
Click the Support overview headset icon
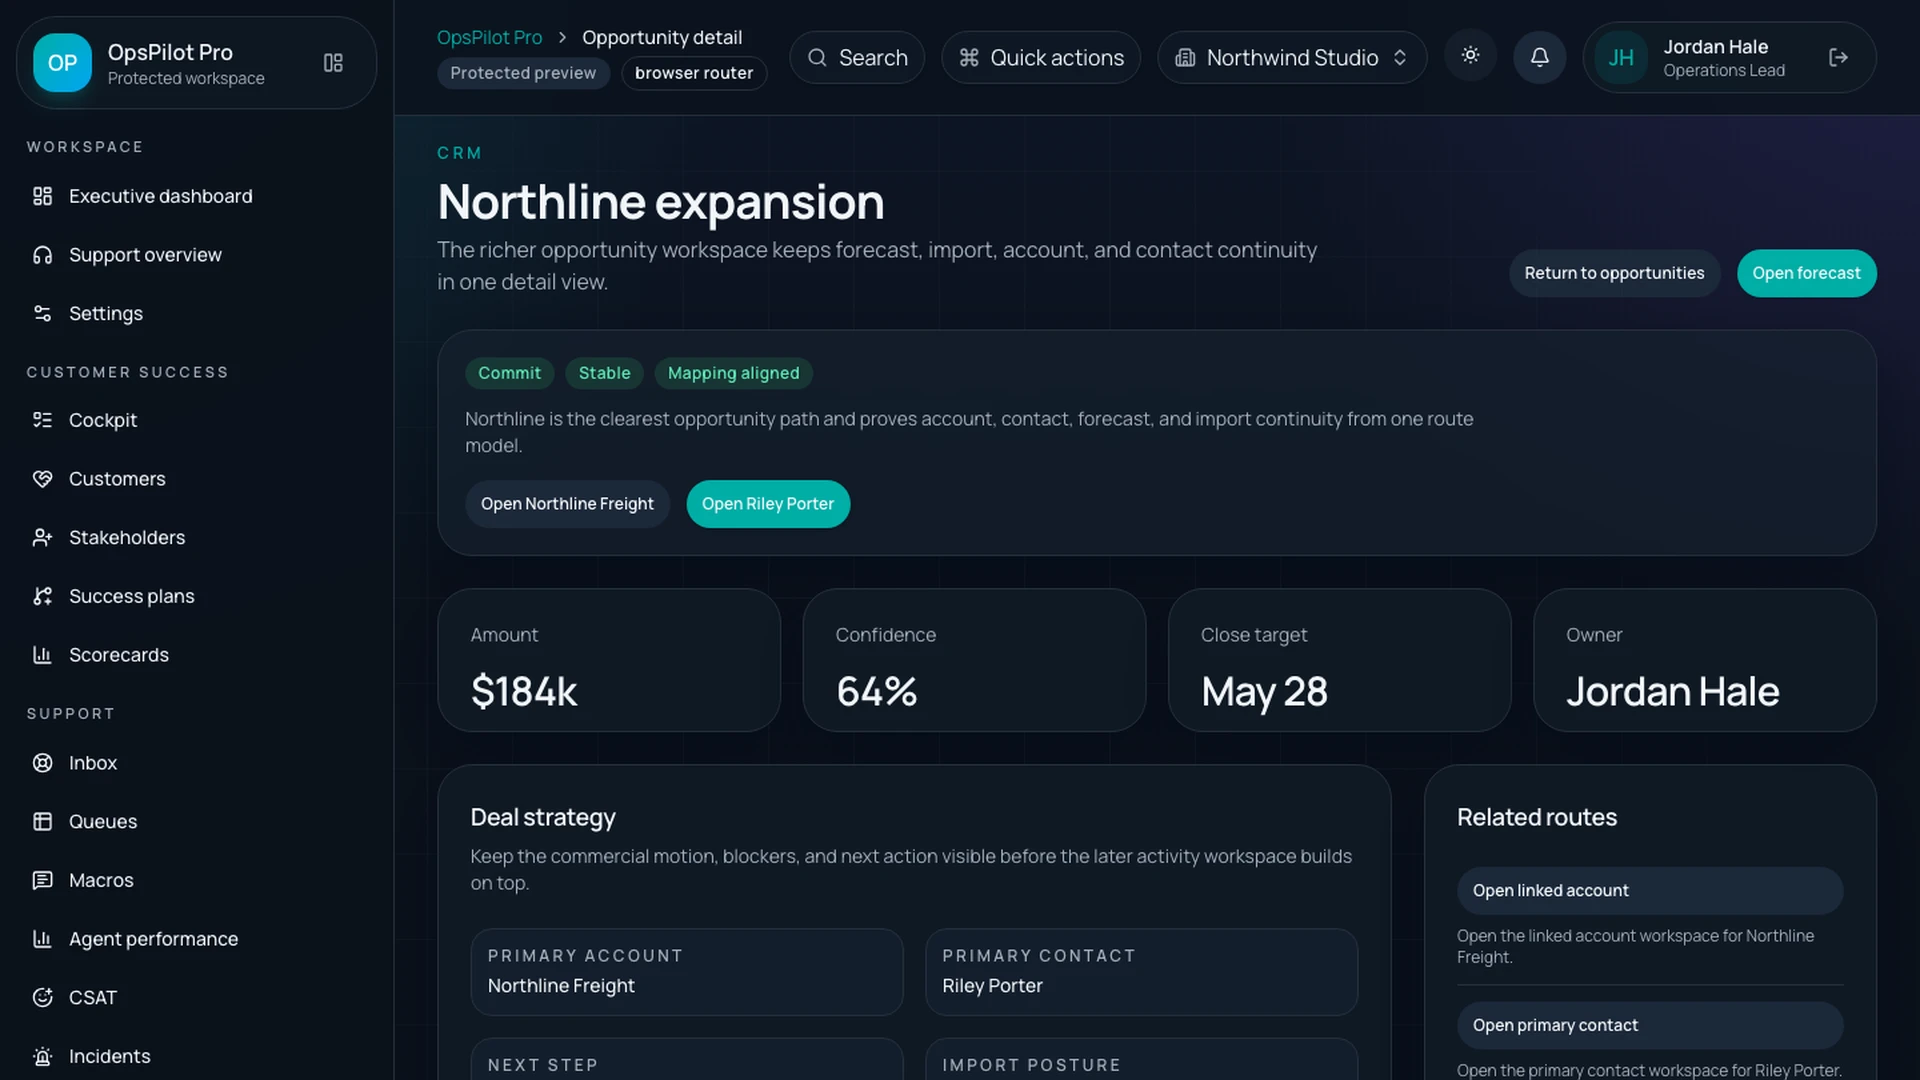(42, 255)
